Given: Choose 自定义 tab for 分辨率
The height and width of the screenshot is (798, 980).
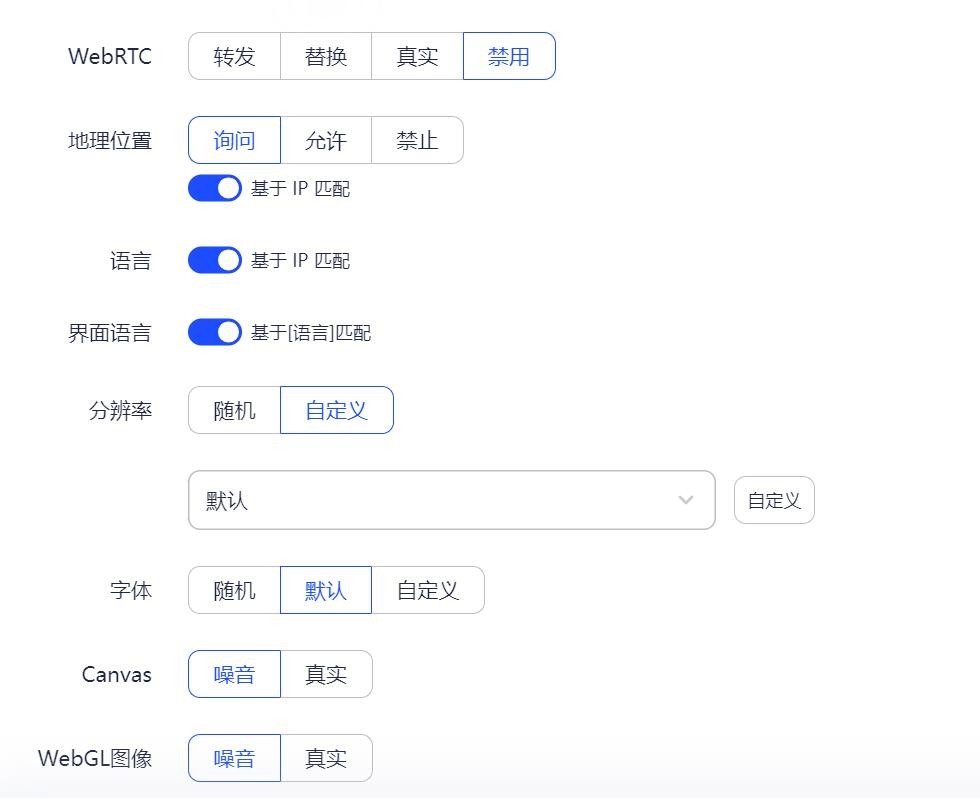Looking at the screenshot, I should pos(337,410).
